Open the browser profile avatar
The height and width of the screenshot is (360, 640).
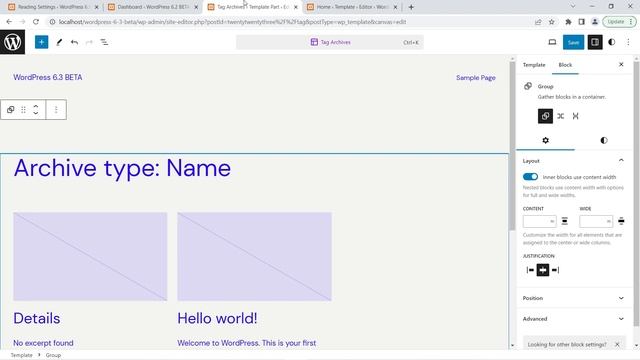pos(595,22)
